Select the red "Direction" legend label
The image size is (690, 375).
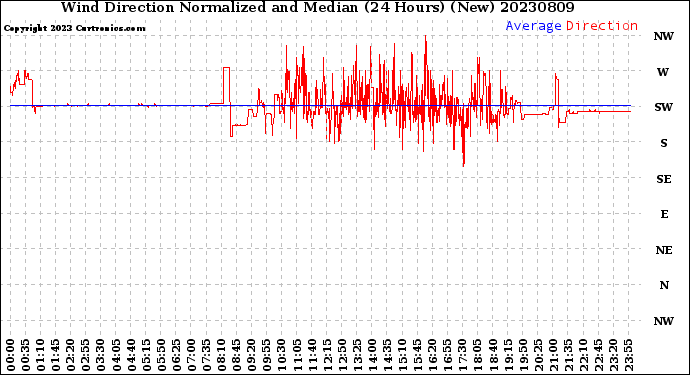point(602,26)
